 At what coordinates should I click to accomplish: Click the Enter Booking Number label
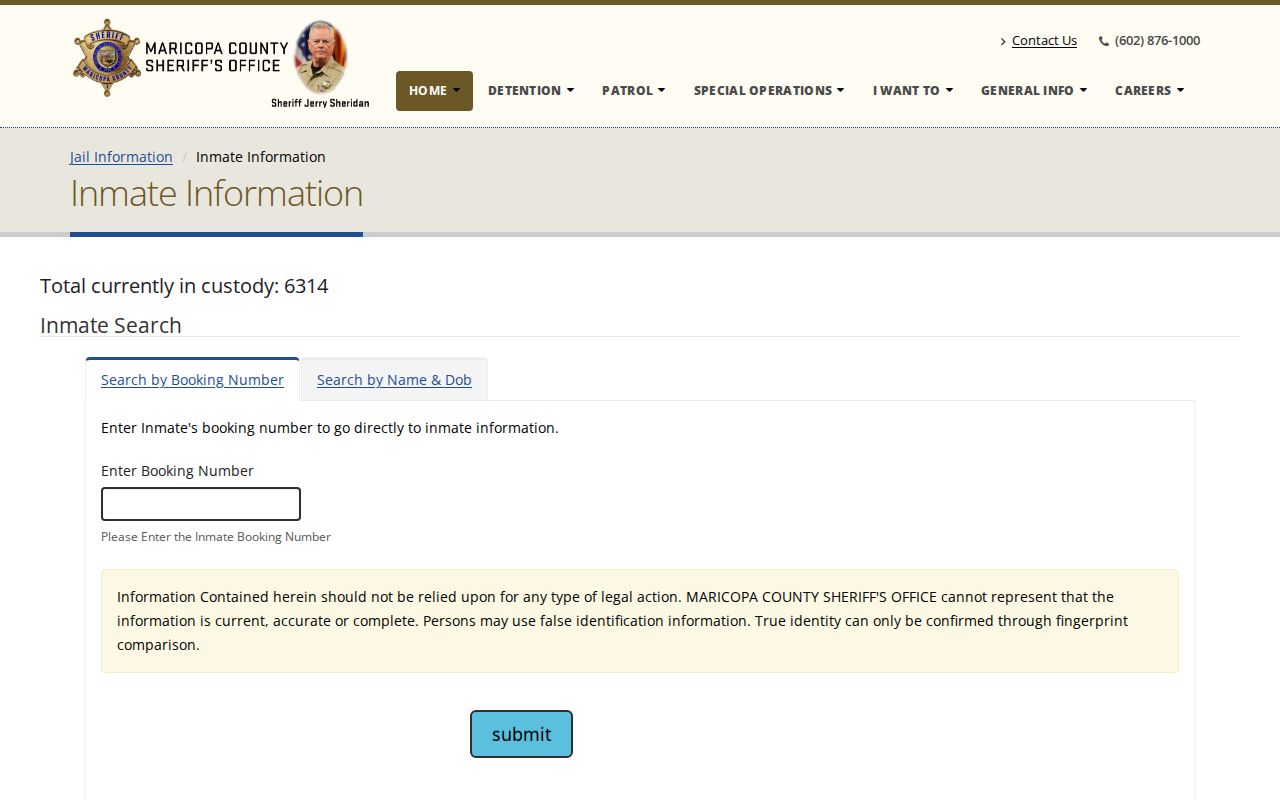coord(177,471)
